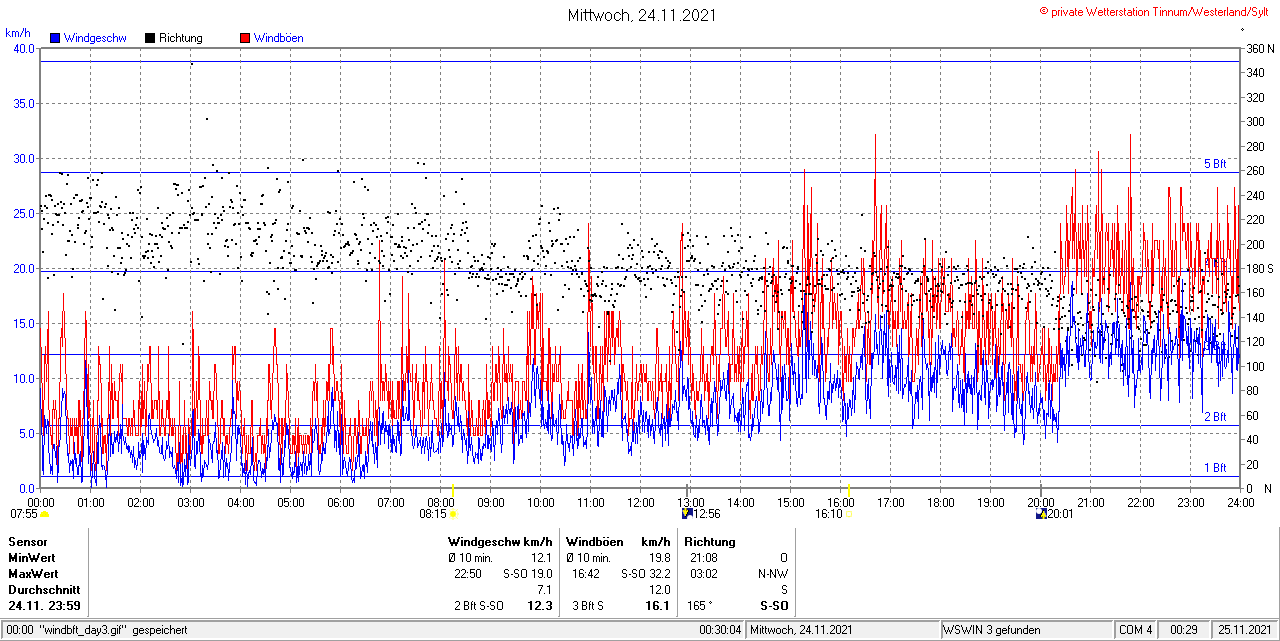Click the black Richtung legend swatch

150,38
